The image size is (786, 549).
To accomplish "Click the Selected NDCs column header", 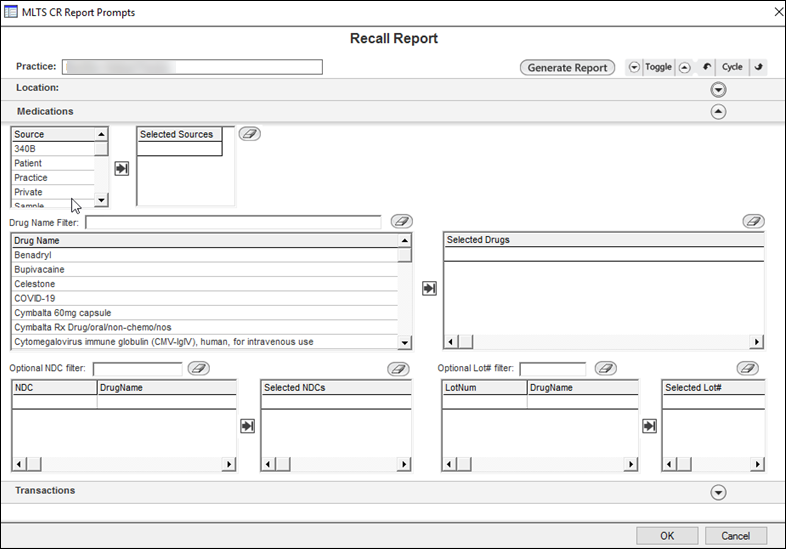I will [x=336, y=388].
